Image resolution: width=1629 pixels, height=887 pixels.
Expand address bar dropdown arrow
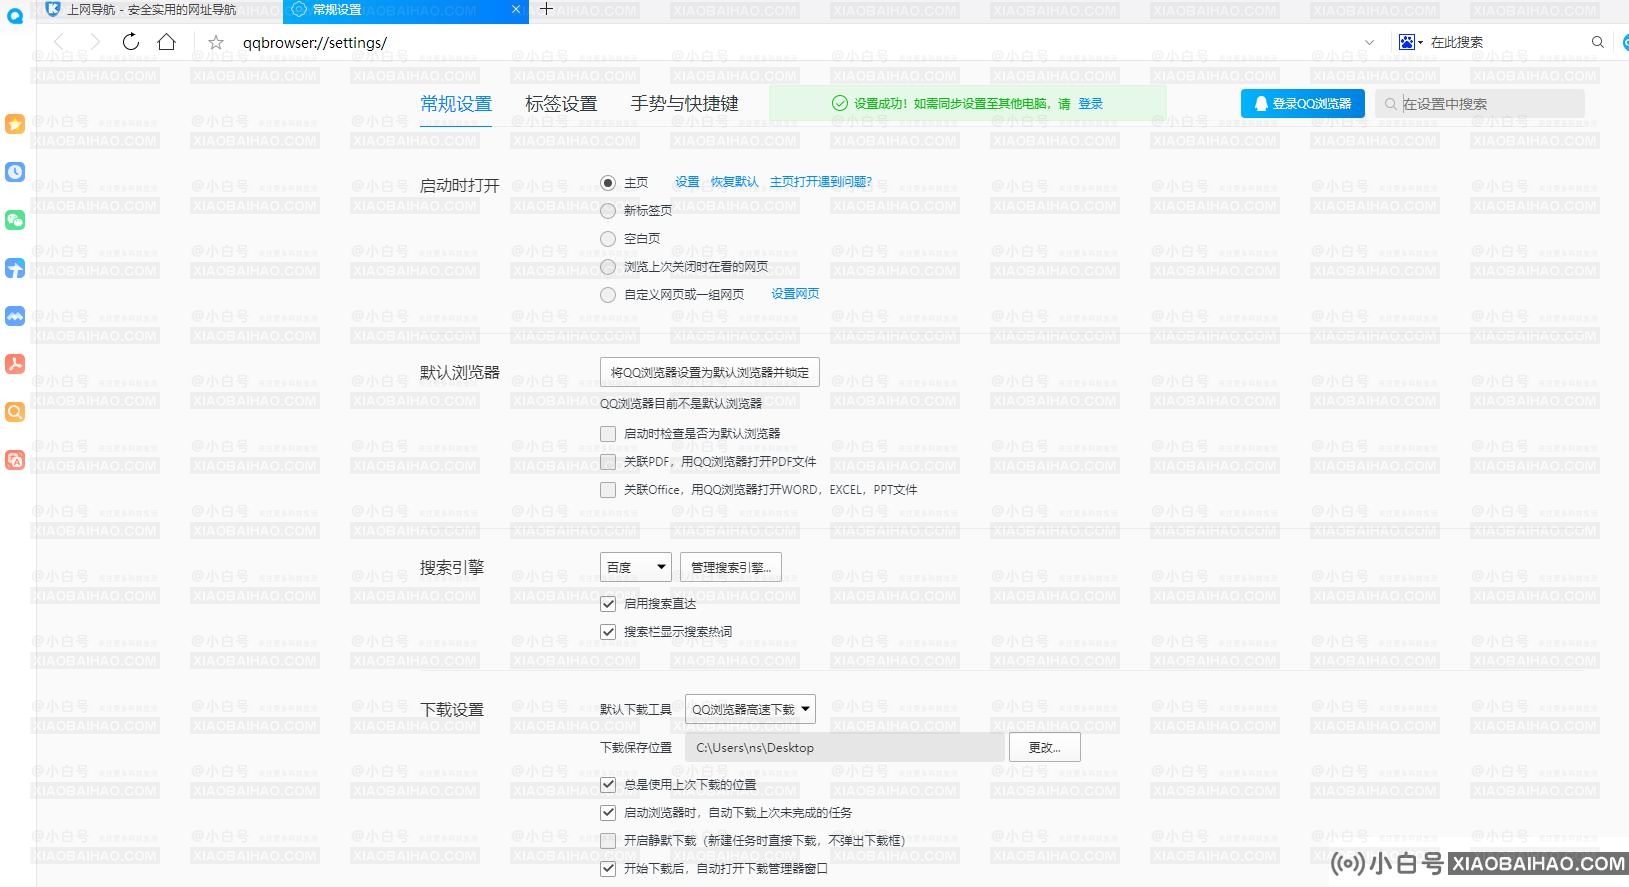point(1369,42)
